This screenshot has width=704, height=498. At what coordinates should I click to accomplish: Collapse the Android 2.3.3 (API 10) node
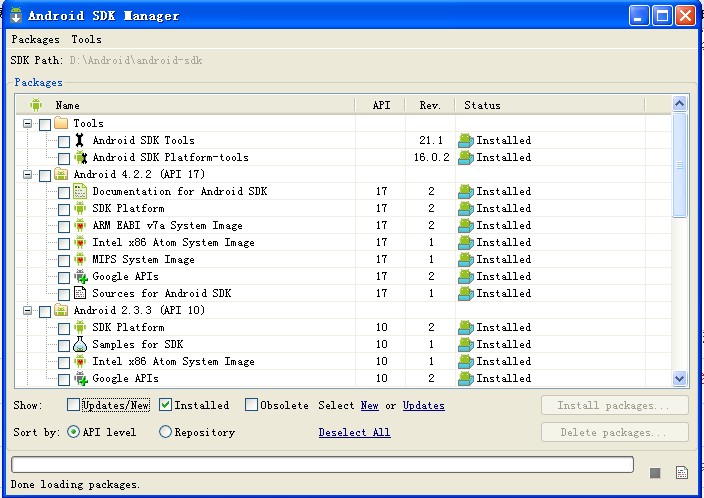(28, 310)
